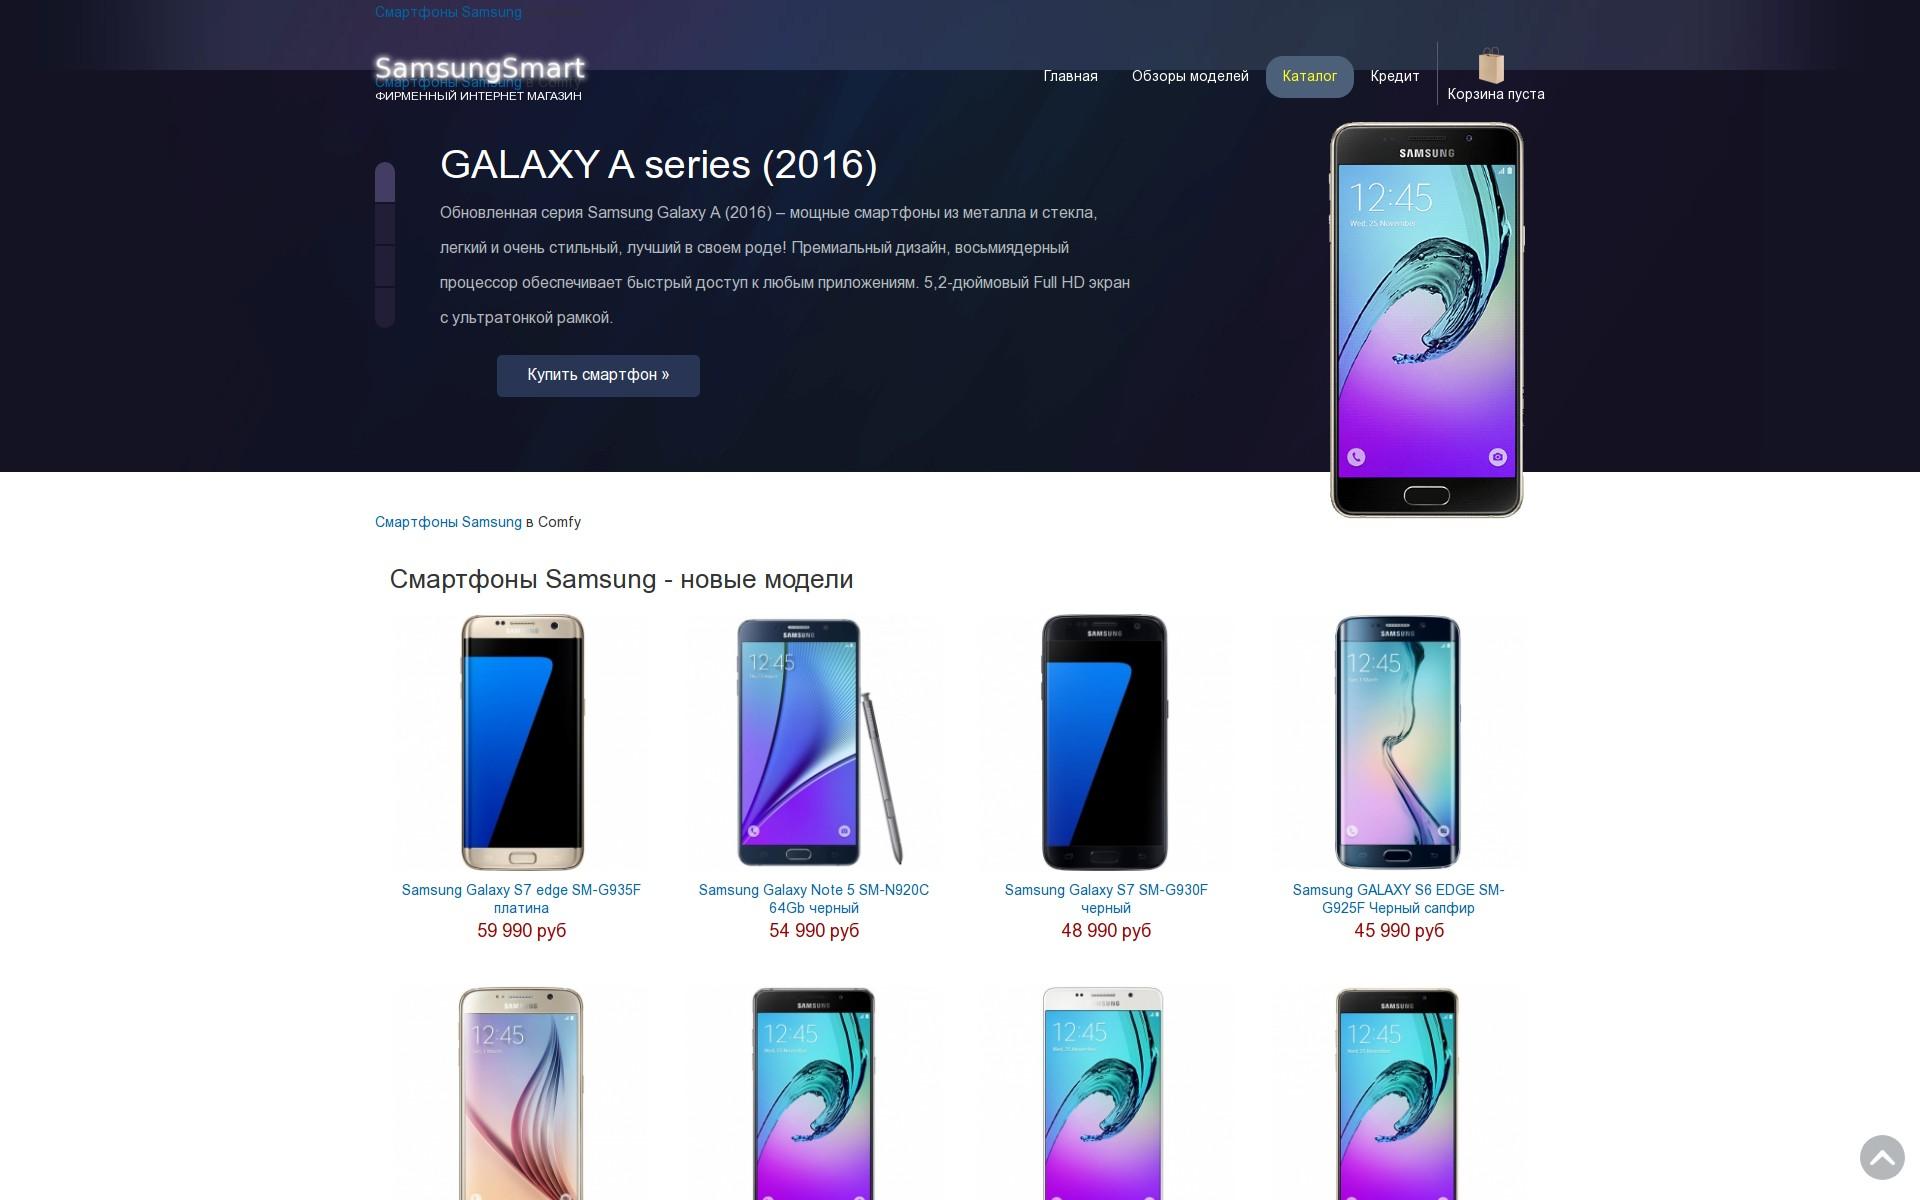Viewport: 1920px width, 1200px height.
Task: Click the Galaxy Note 5 phone image
Action: tap(818, 742)
